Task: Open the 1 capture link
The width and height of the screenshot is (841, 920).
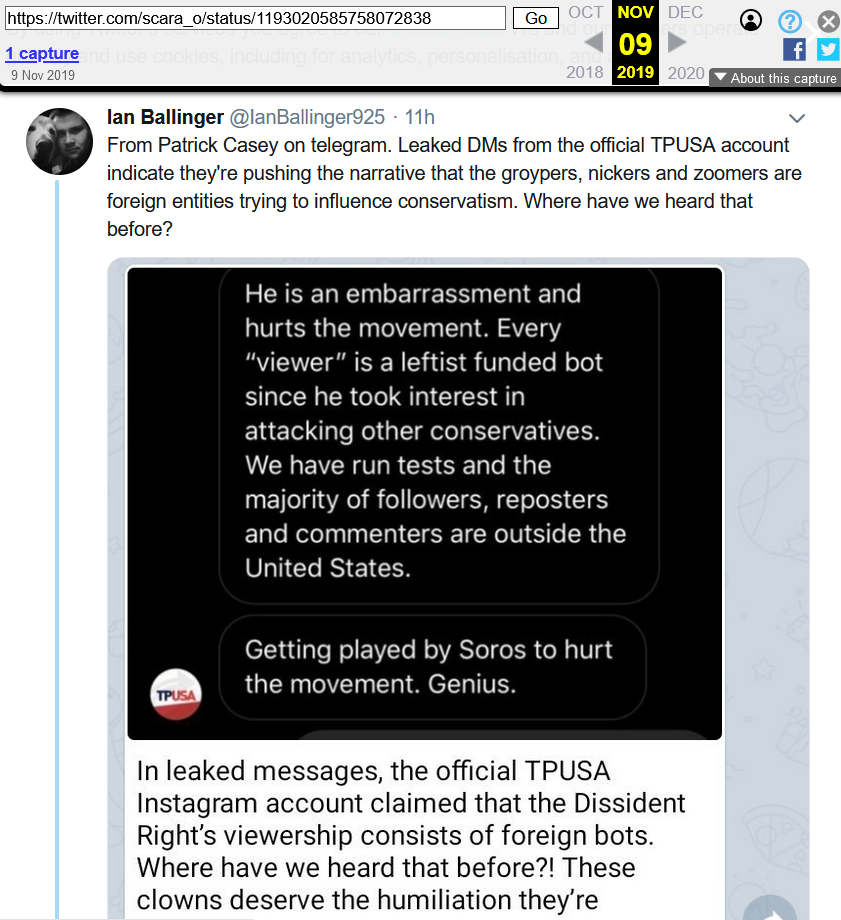Action: click(x=41, y=53)
